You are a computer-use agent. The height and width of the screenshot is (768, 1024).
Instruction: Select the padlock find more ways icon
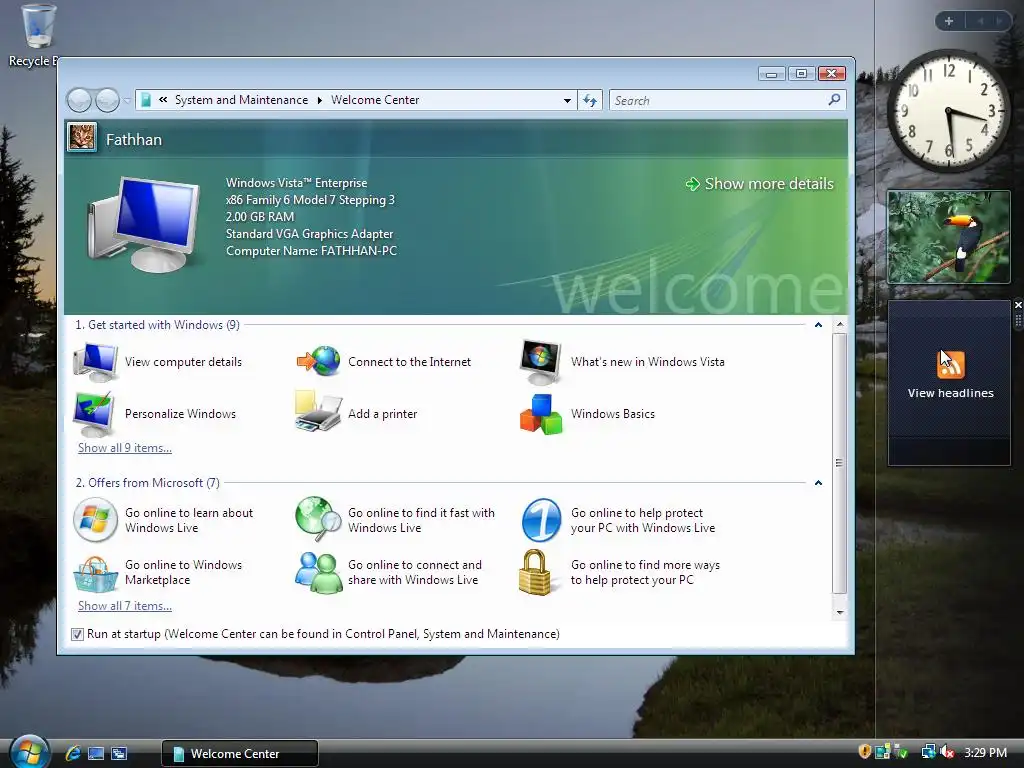point(535,572)
